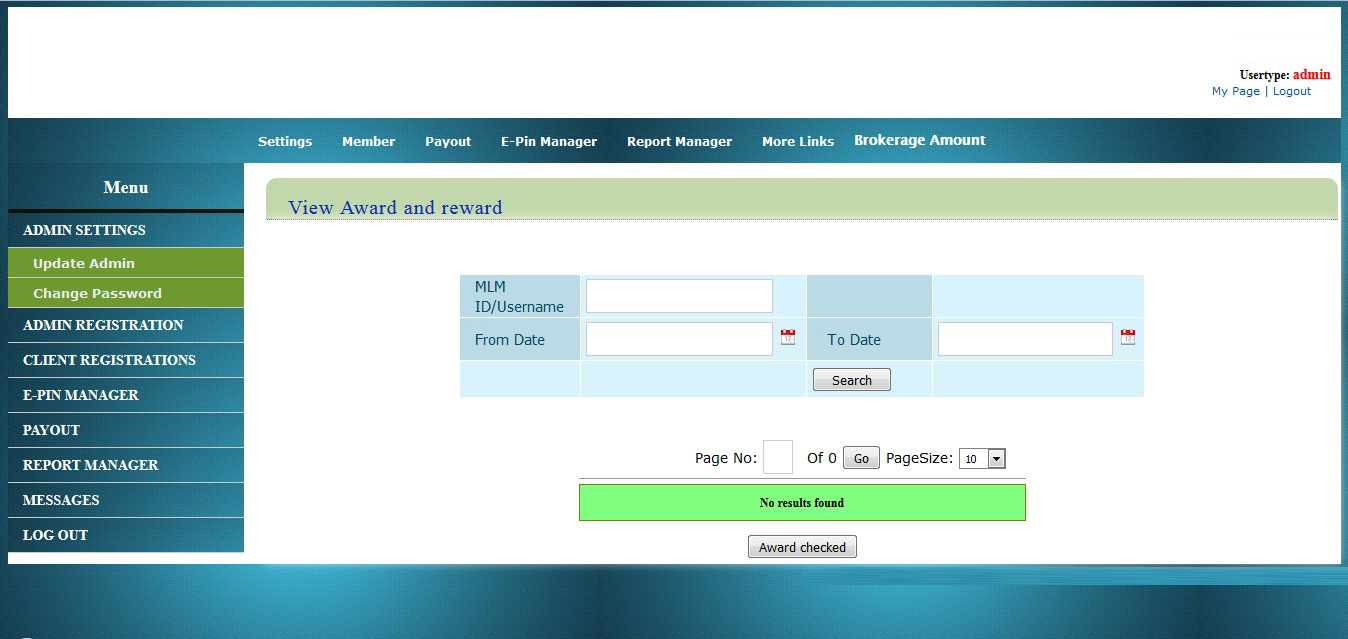Open the Settings menu in top navigation
The width and height of the screenshot is (1348, 639).
(285, 142)
